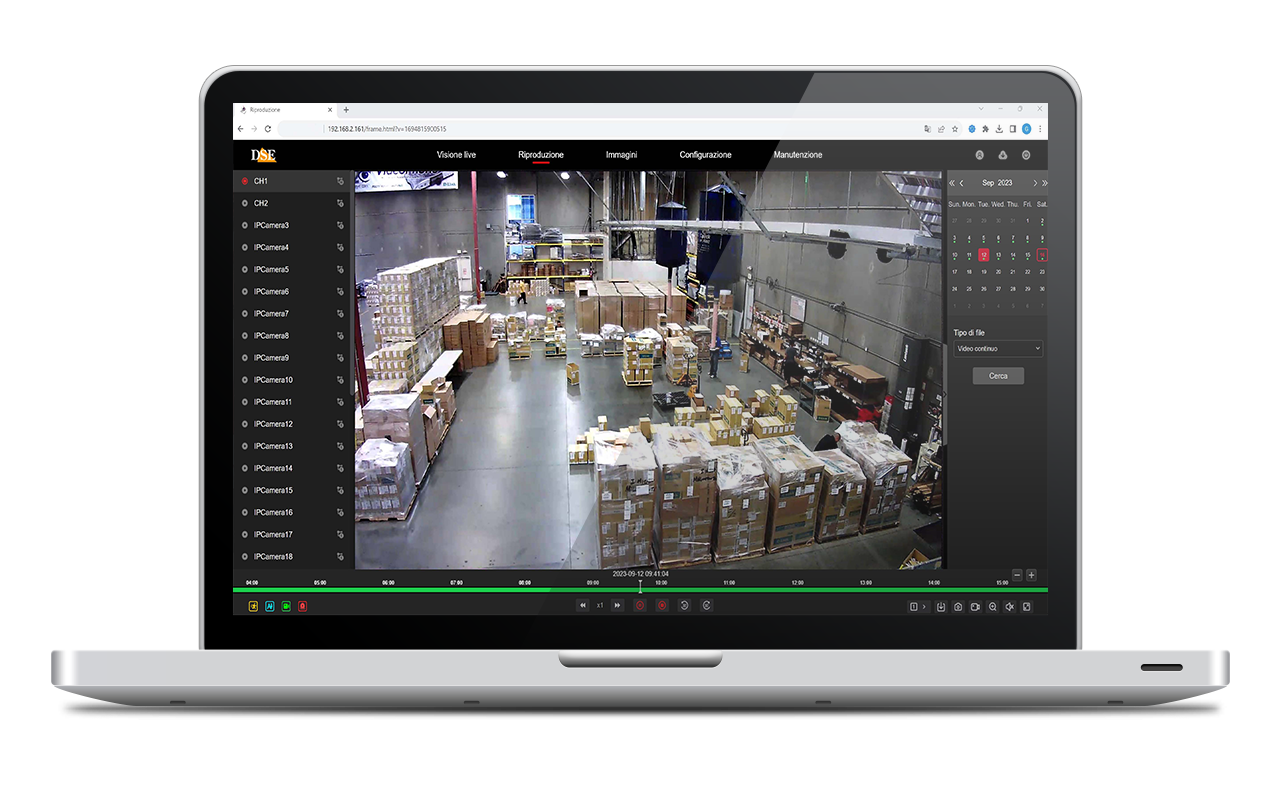
Task: Click the alarm notification icon top right
Action: coord(1003,155)
